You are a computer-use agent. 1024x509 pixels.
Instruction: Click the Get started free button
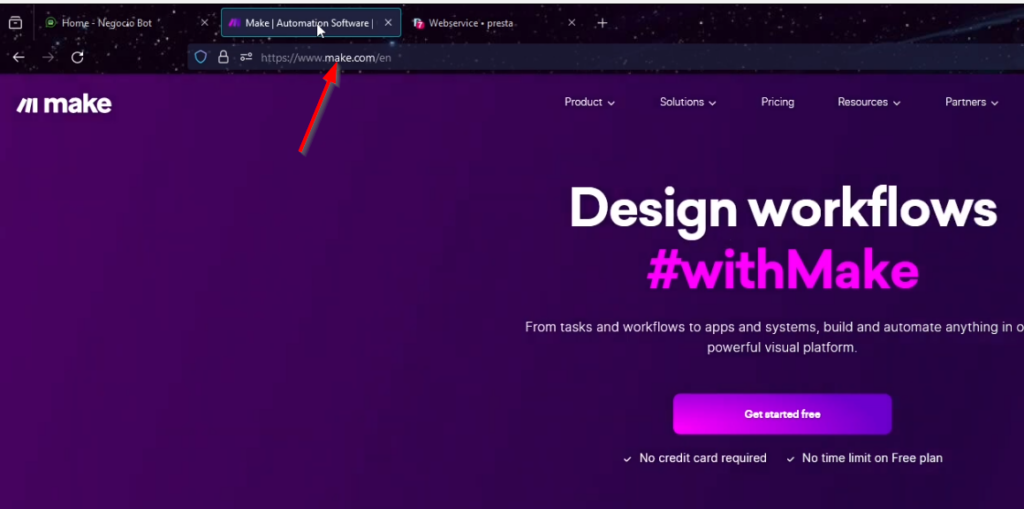pyautogui.click(x=782, y=414)
